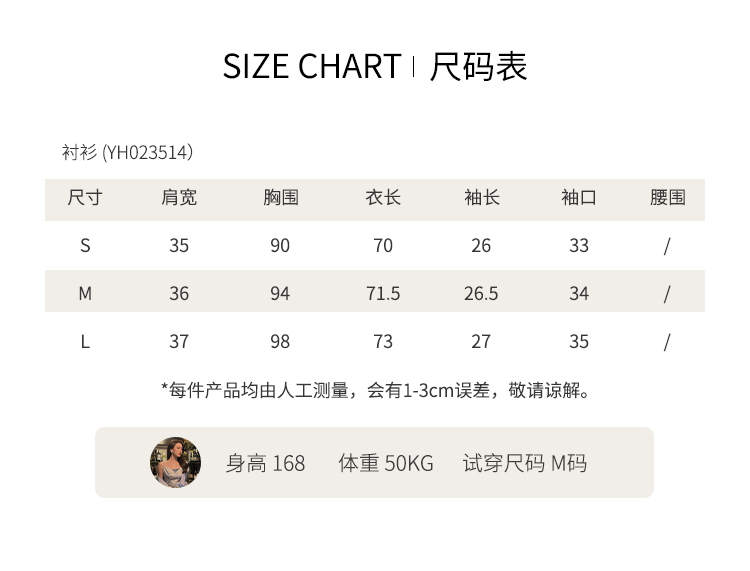750x571 pixels.
Task: Select the 尺寸 column header
Action: (85, 198)
